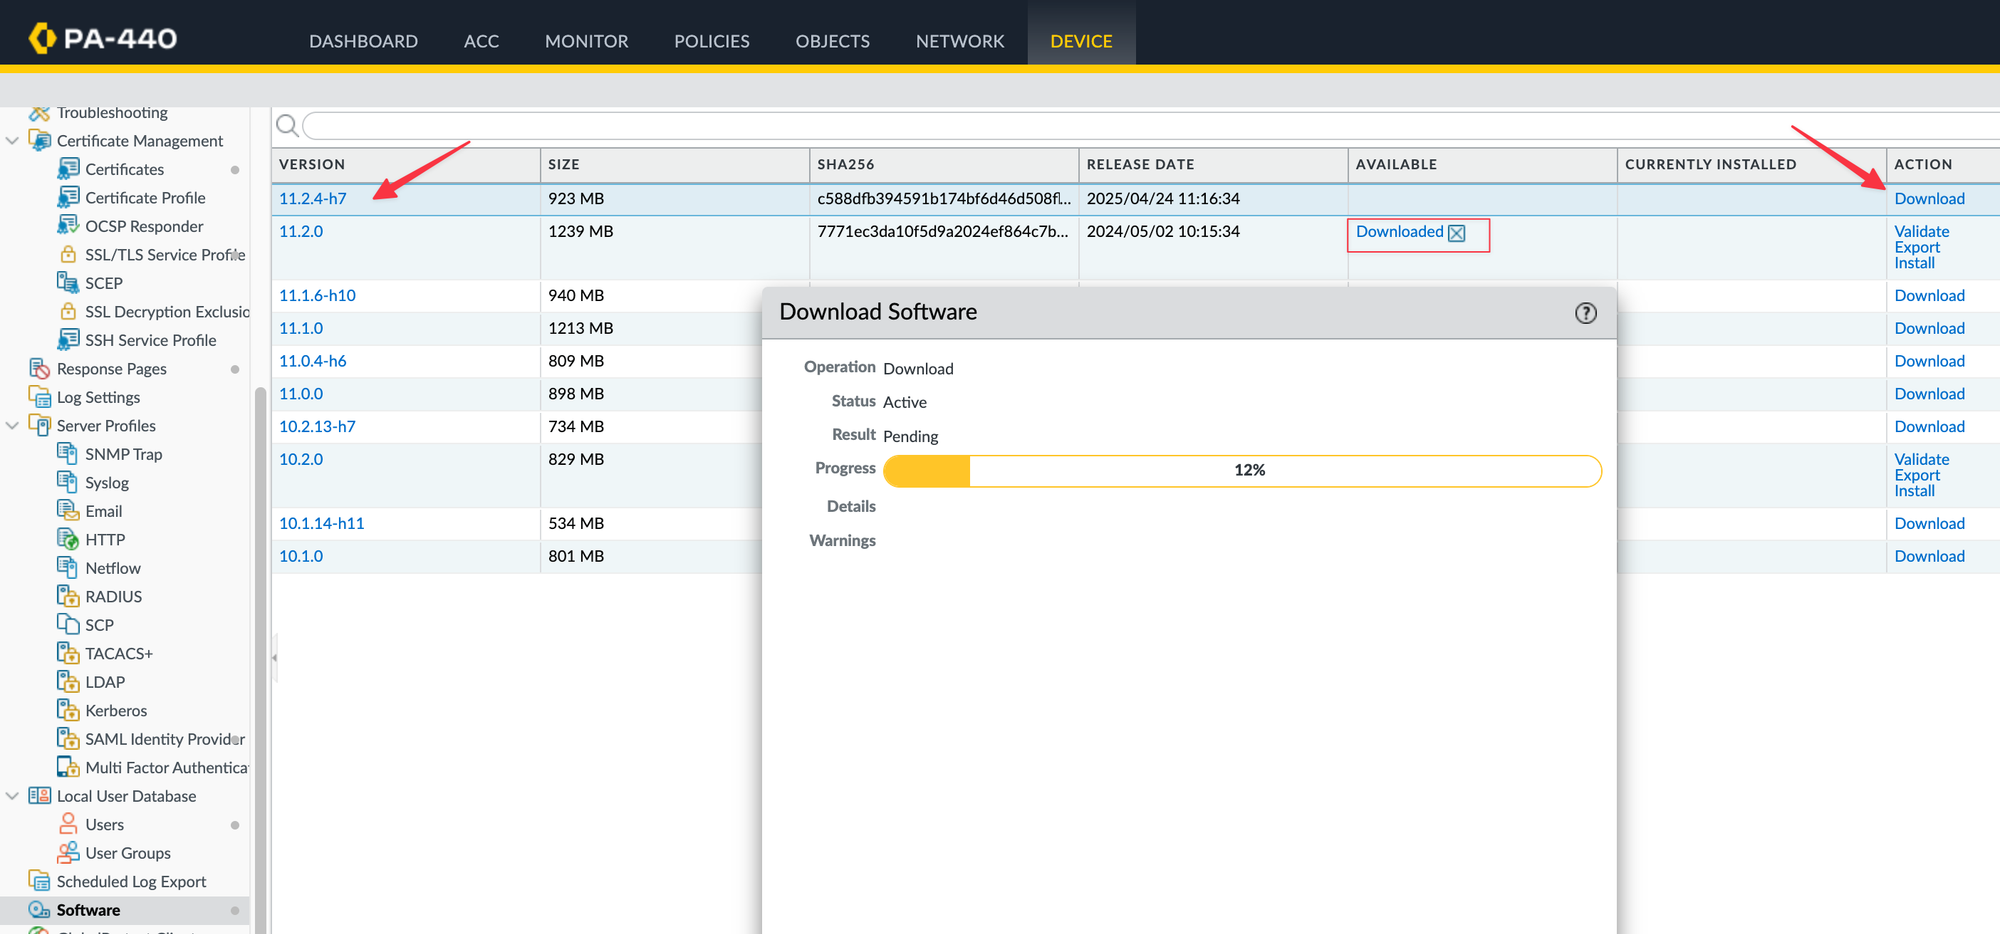Sort by the SIZE column header
The width and height of the screenshot is (2000, 934).
(564, 164)
